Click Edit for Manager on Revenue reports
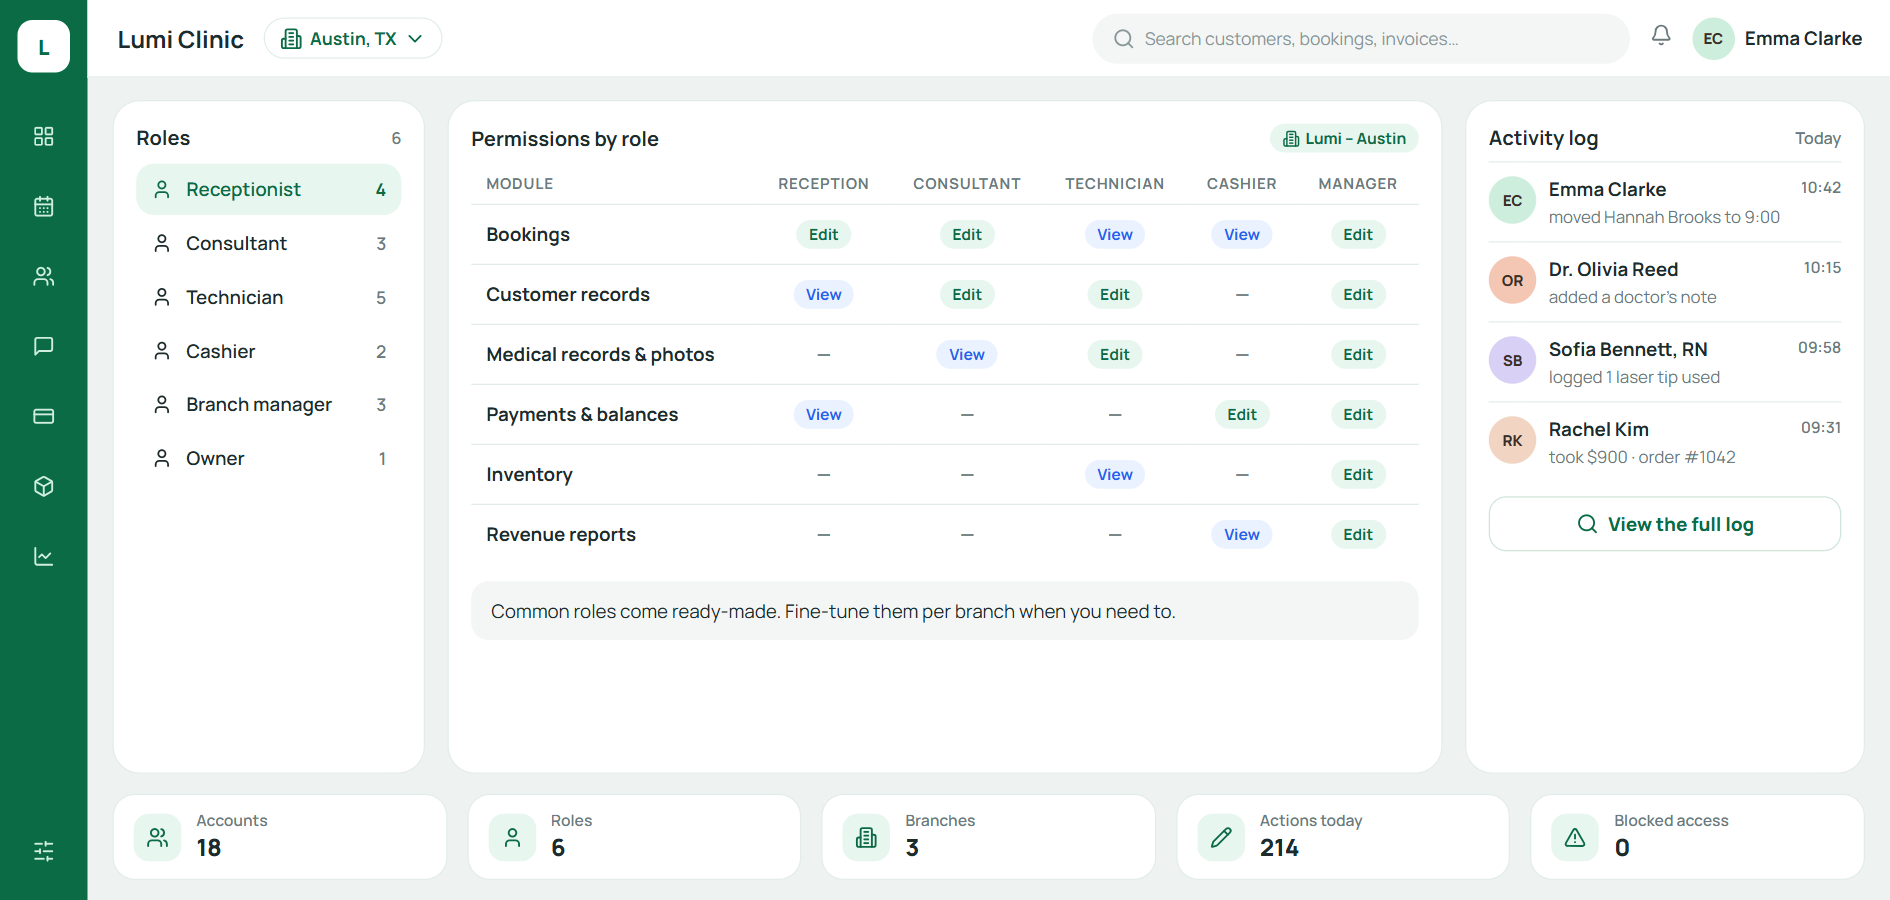 [1358, 535]
